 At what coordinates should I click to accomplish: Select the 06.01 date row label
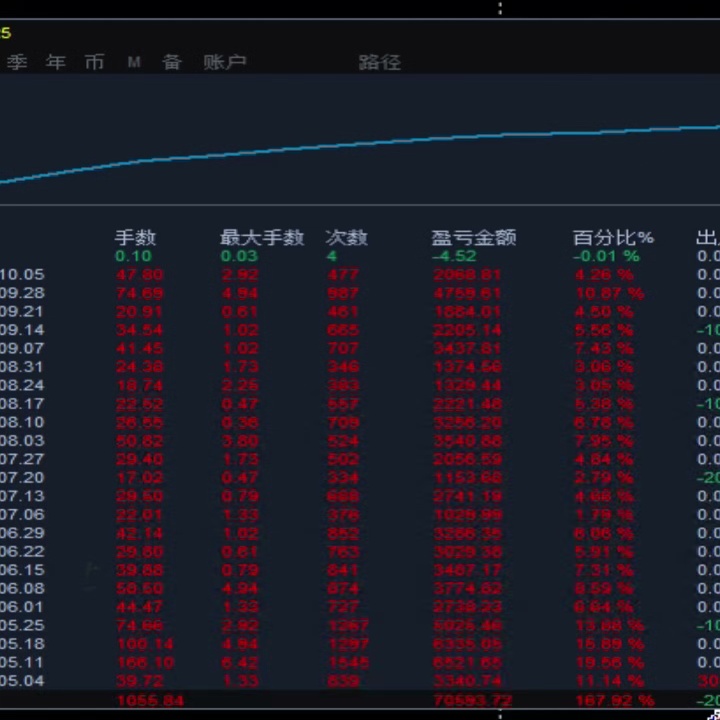pos(21,607)
